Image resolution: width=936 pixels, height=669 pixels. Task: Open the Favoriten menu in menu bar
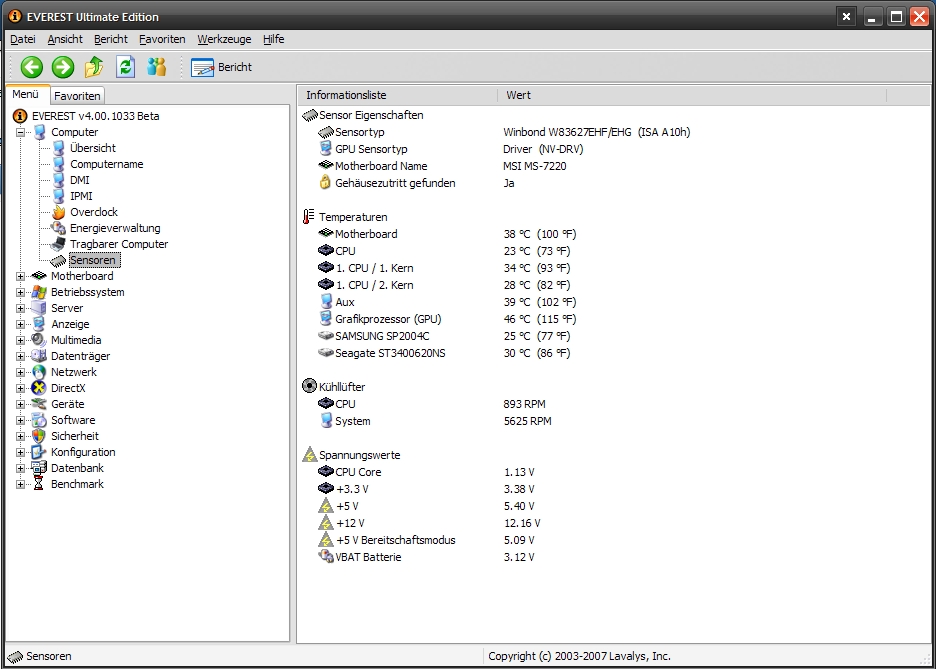[x=162, y=39]
